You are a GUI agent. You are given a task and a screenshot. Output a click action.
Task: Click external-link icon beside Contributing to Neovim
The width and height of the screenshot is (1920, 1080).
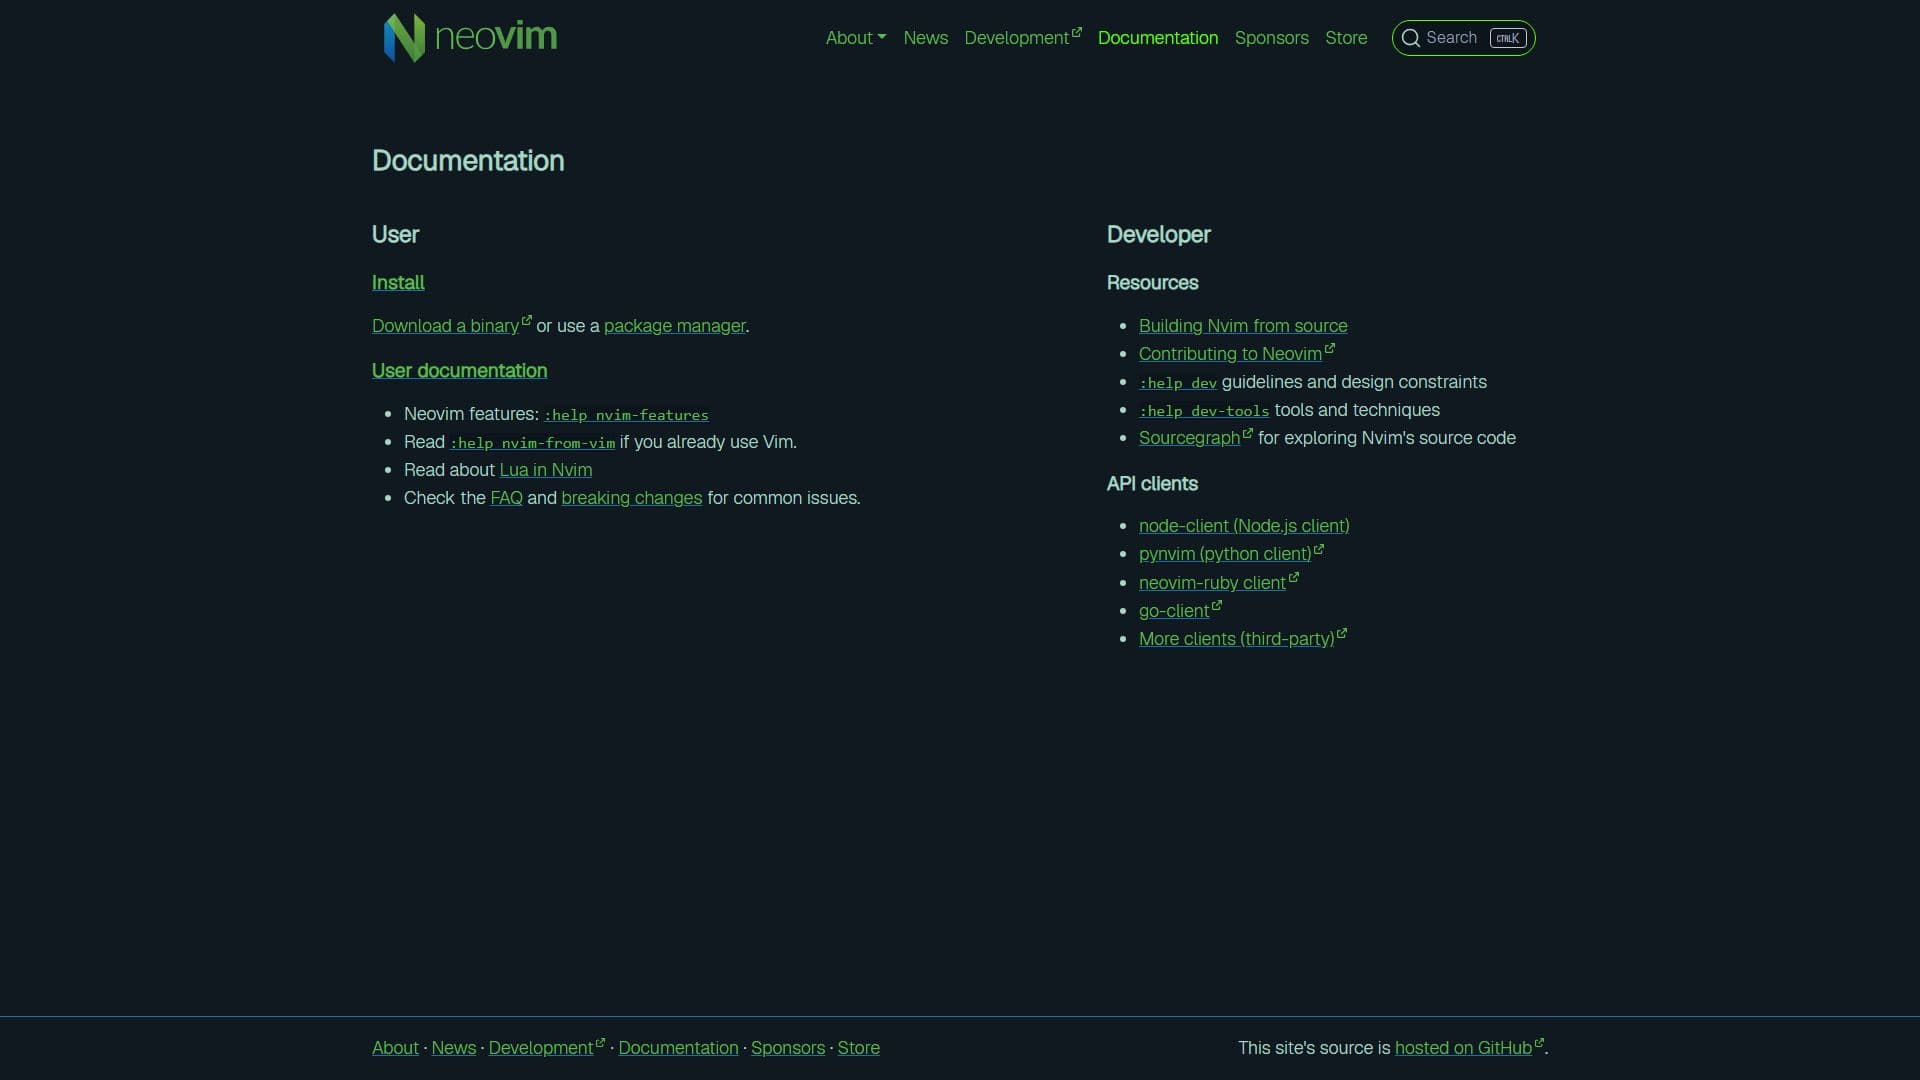coord(1330,348)
